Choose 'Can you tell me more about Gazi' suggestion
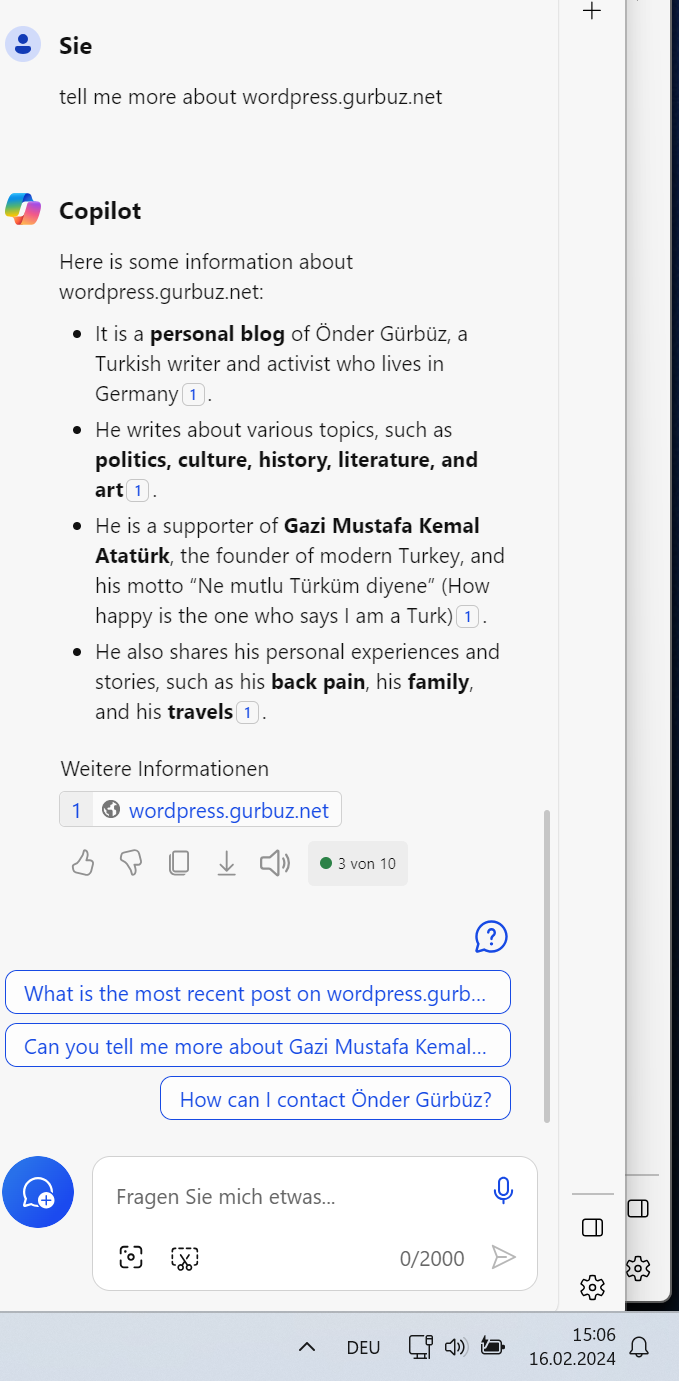679x1381 pixels. click(258, 1046)
